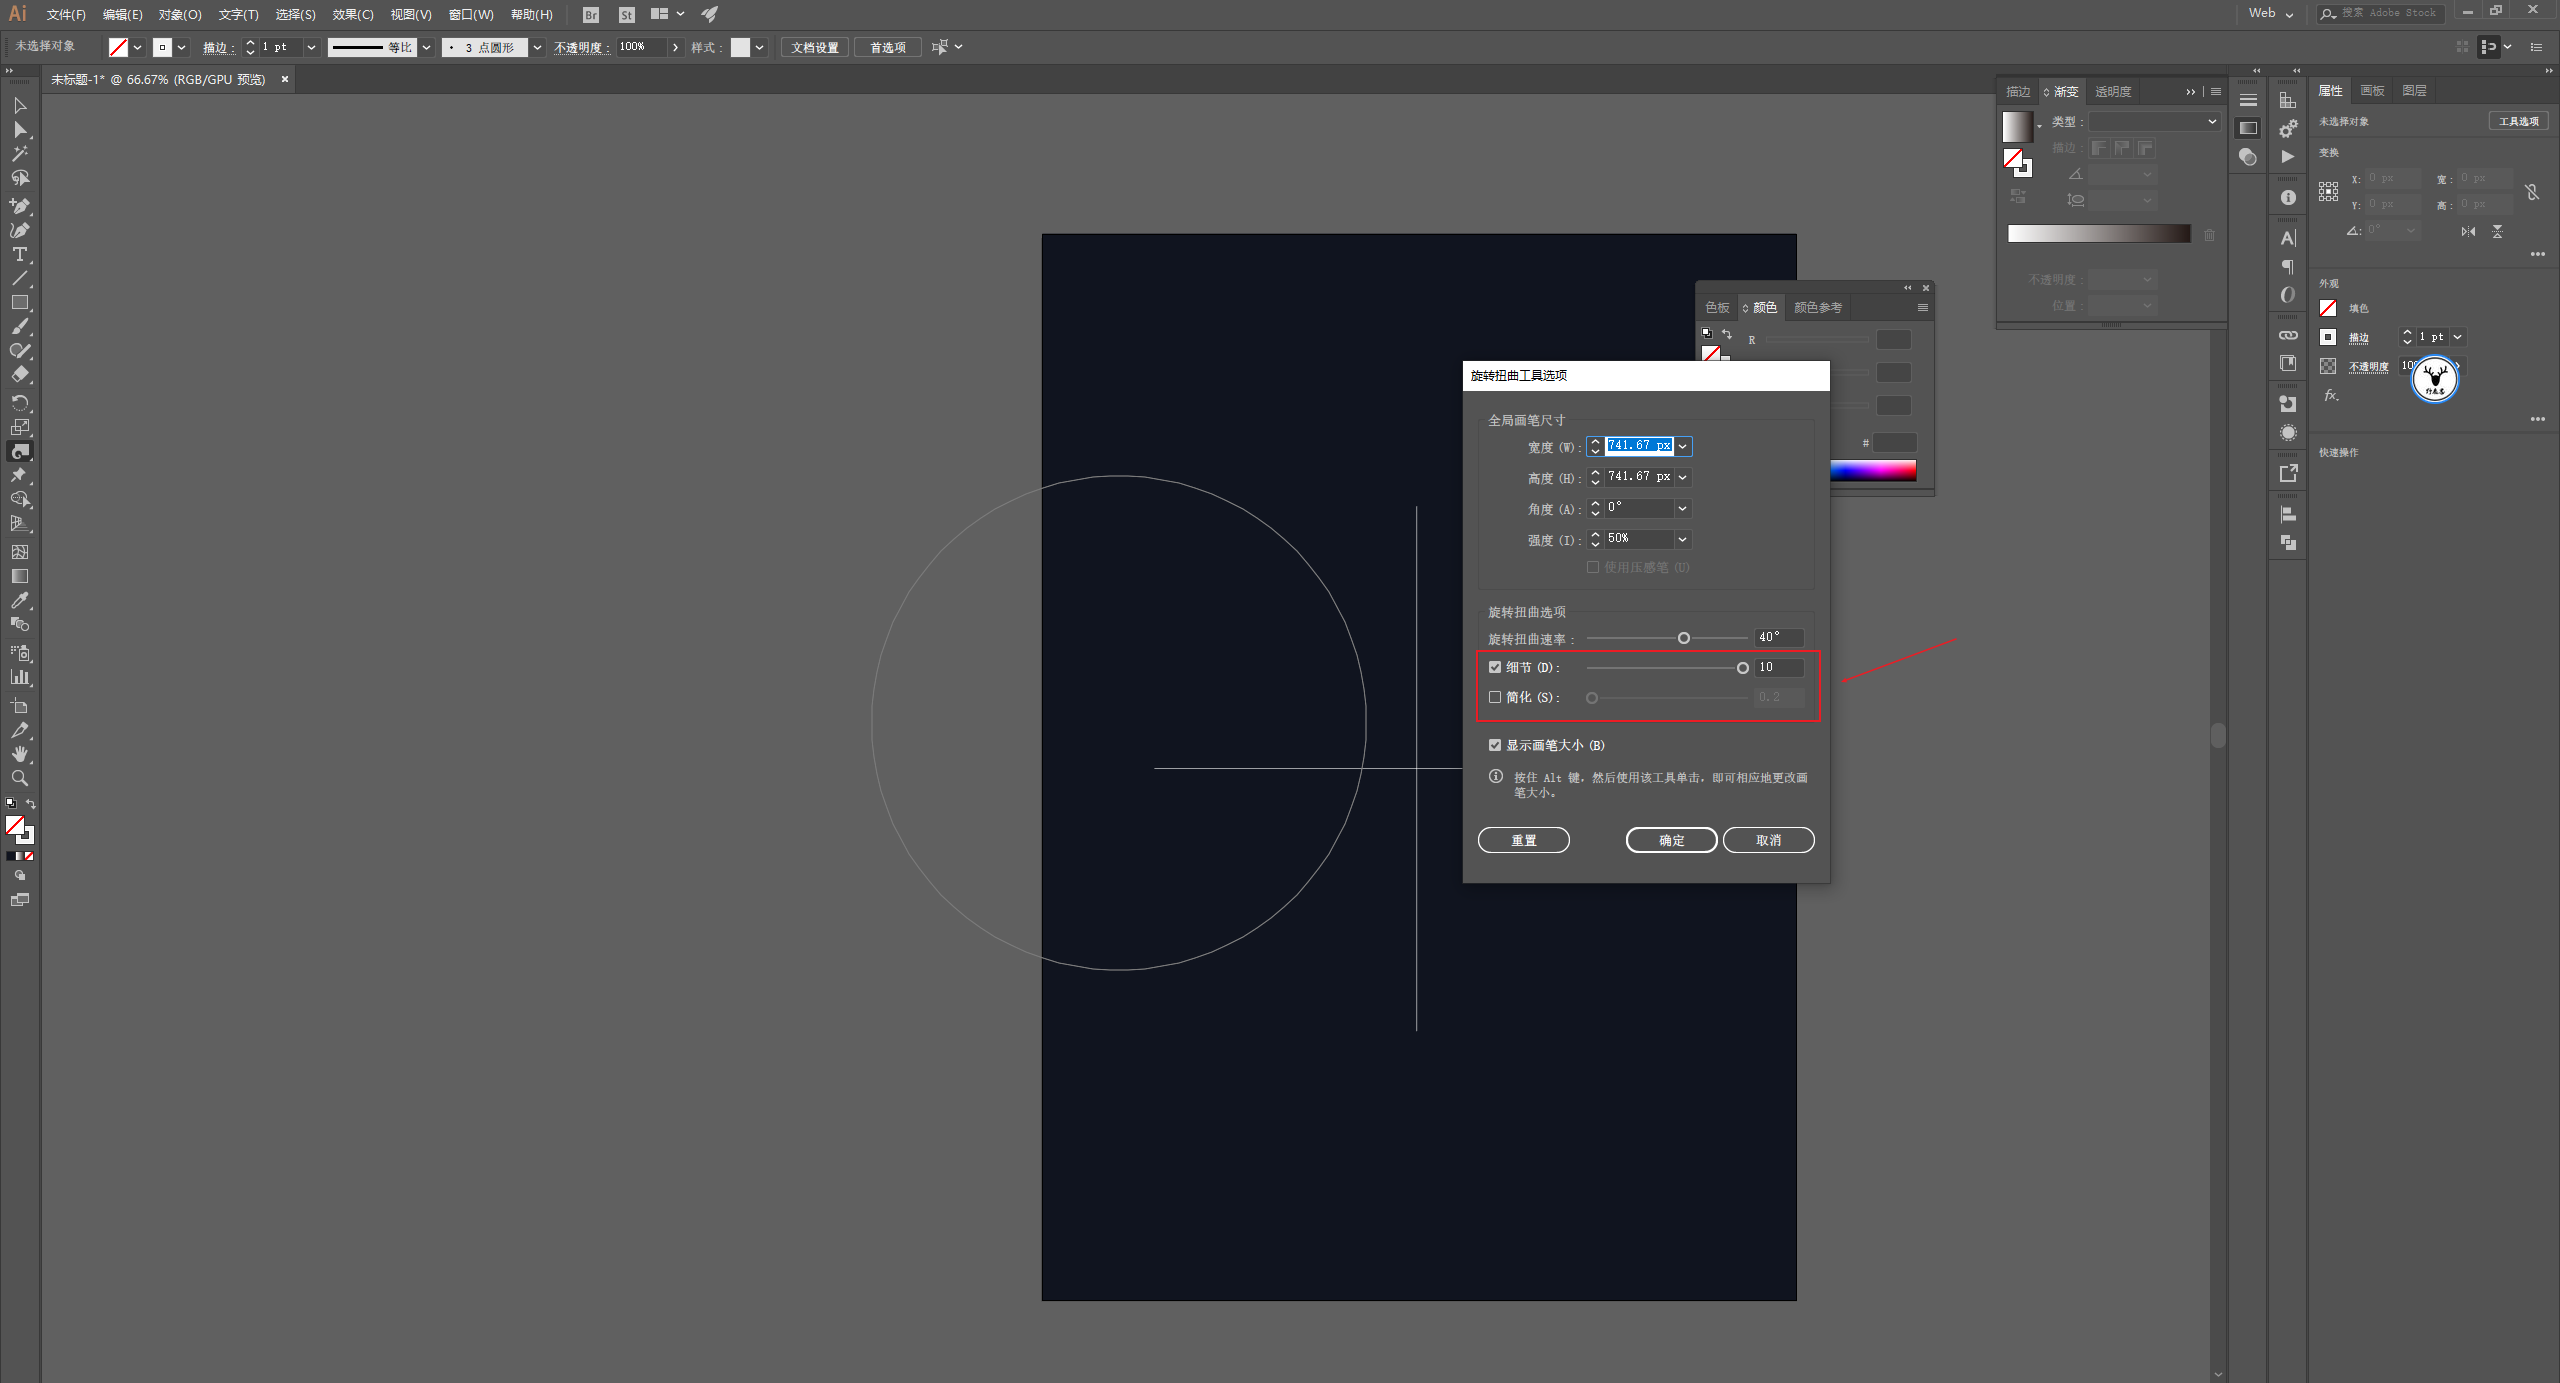
Task: Click 确定 button to confirm
Action: (x=1671, y=838)
